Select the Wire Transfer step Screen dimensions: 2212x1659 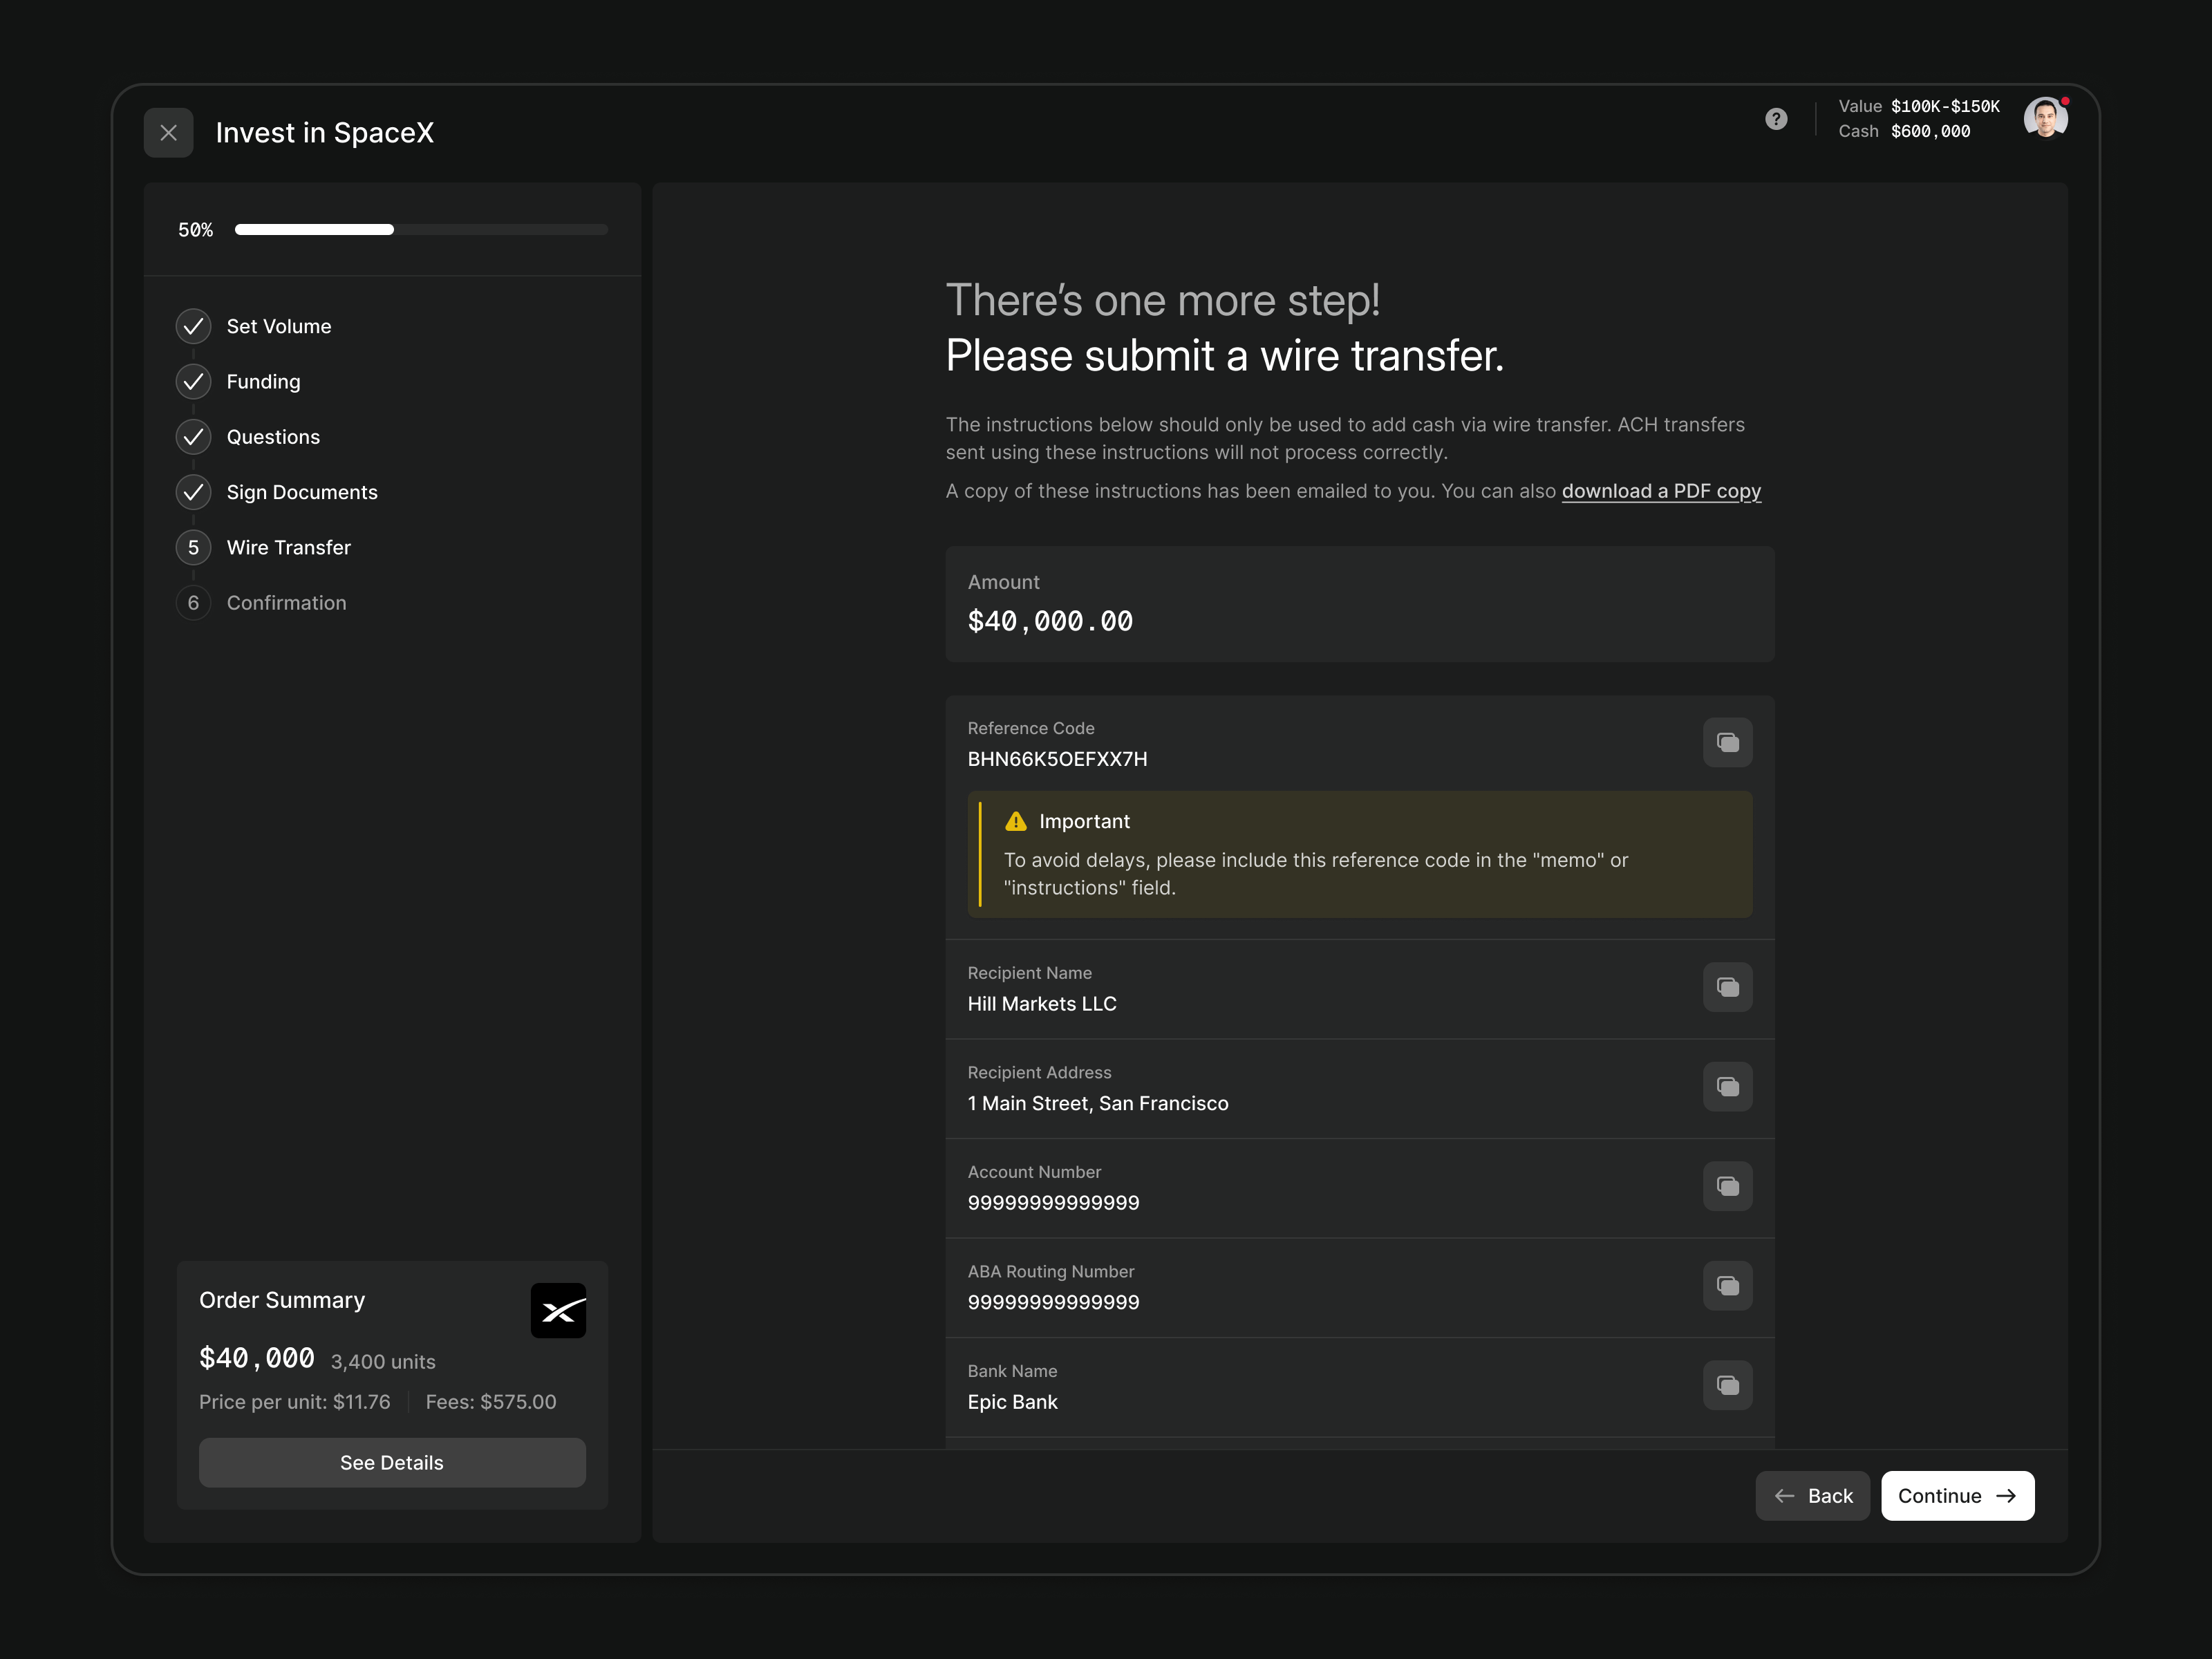(288, 547)
